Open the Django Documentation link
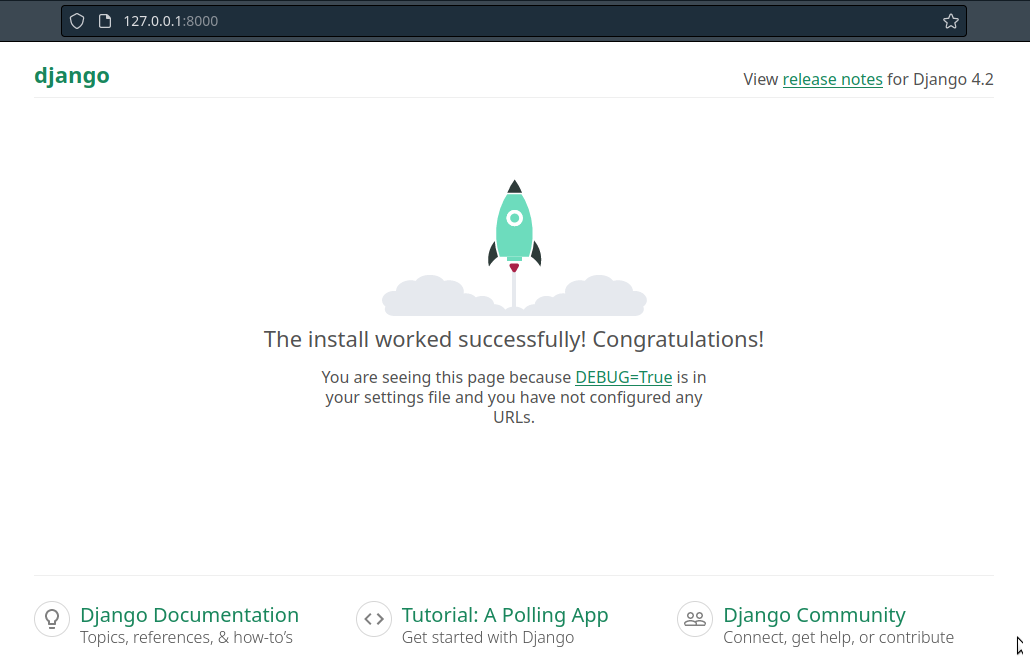 click(189, 615)
